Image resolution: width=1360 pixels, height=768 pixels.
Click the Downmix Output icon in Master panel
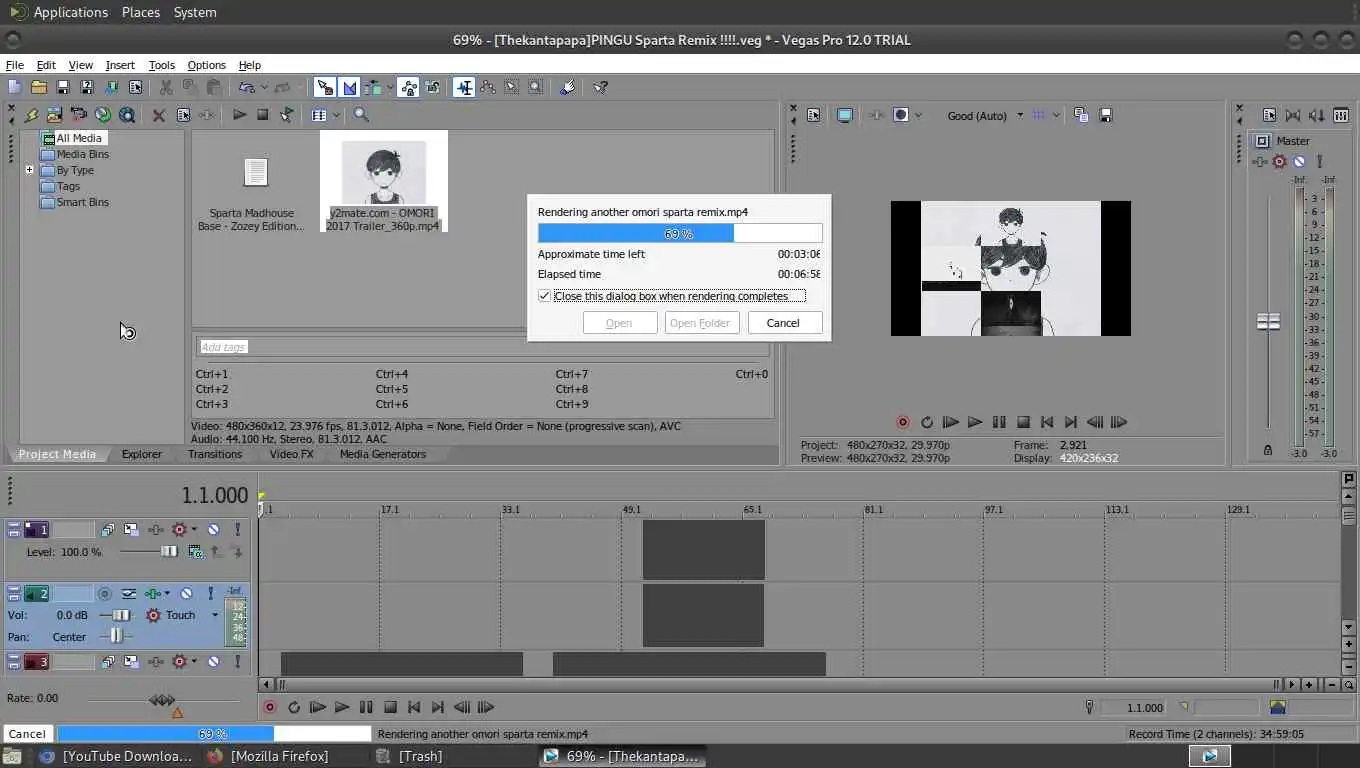[1293, 115]
